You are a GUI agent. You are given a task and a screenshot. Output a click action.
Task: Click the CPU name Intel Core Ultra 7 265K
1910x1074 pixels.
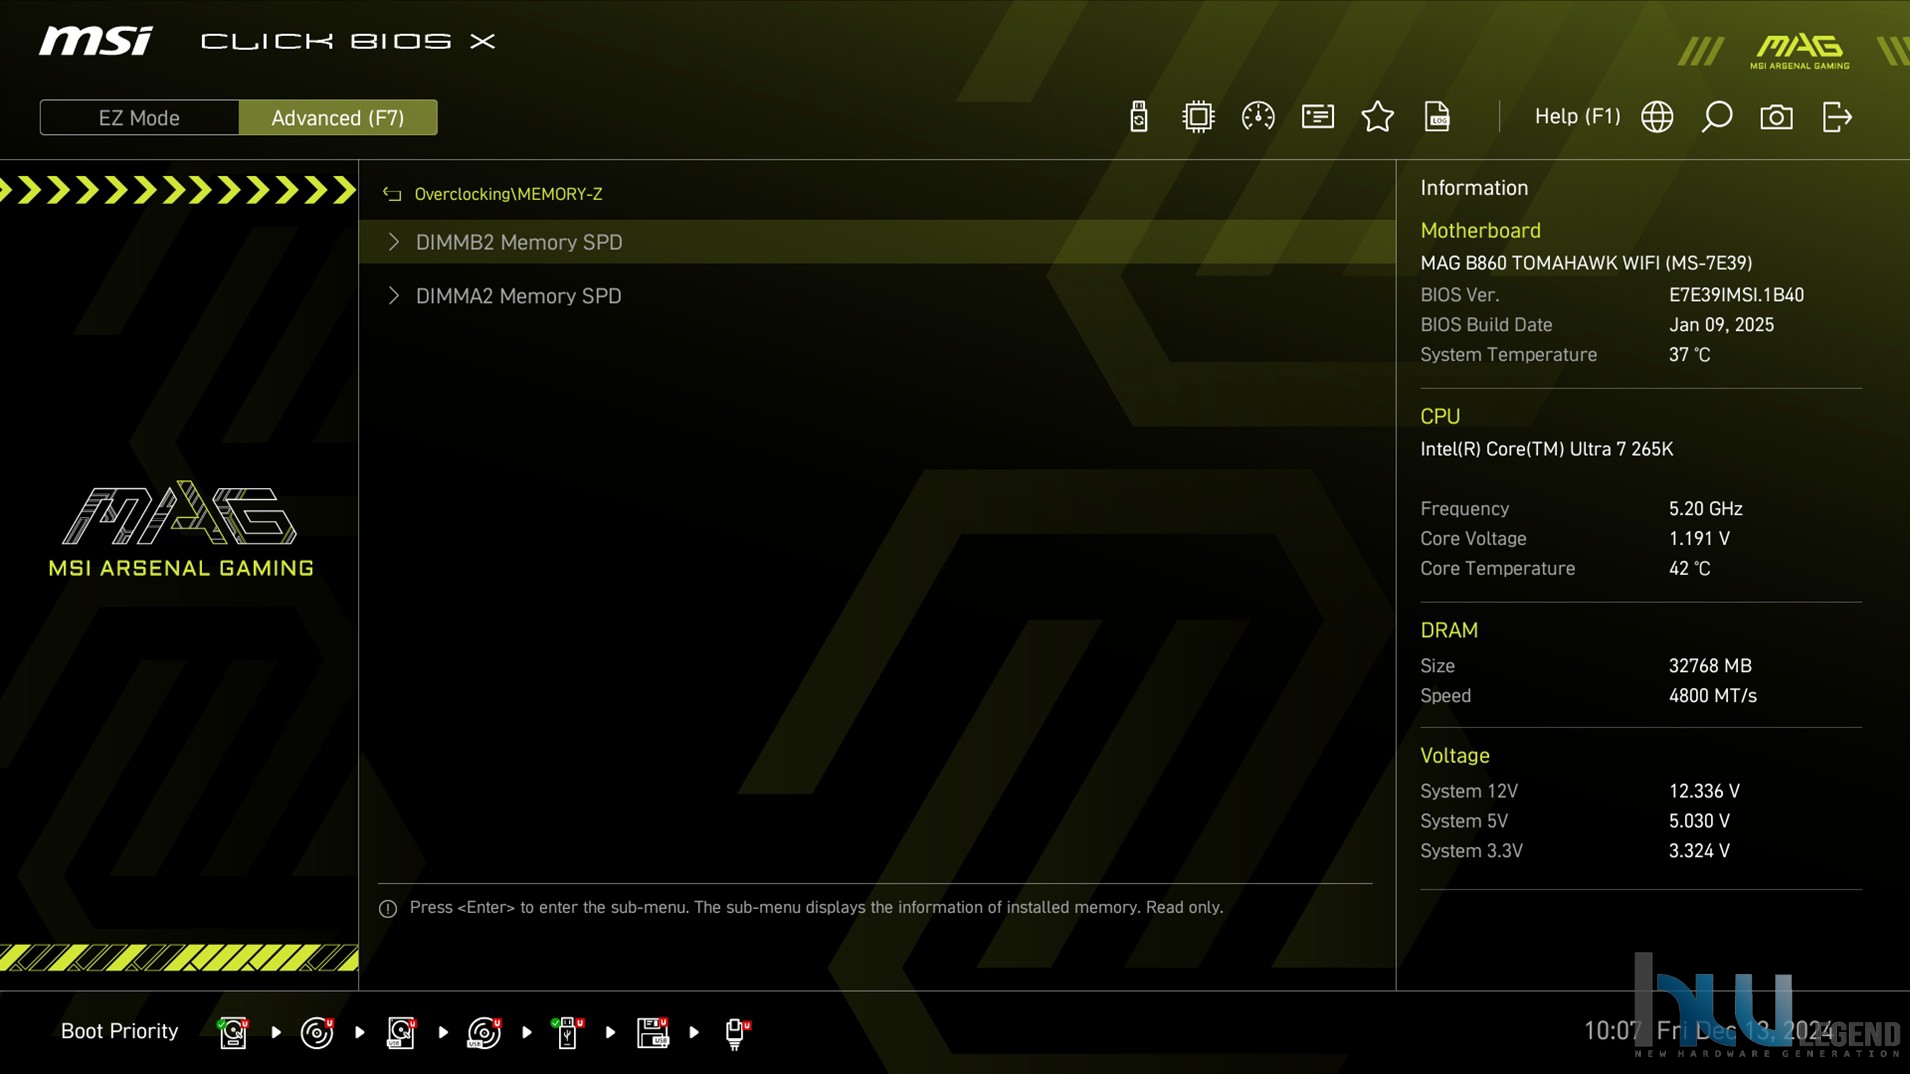pos(1546,449)
